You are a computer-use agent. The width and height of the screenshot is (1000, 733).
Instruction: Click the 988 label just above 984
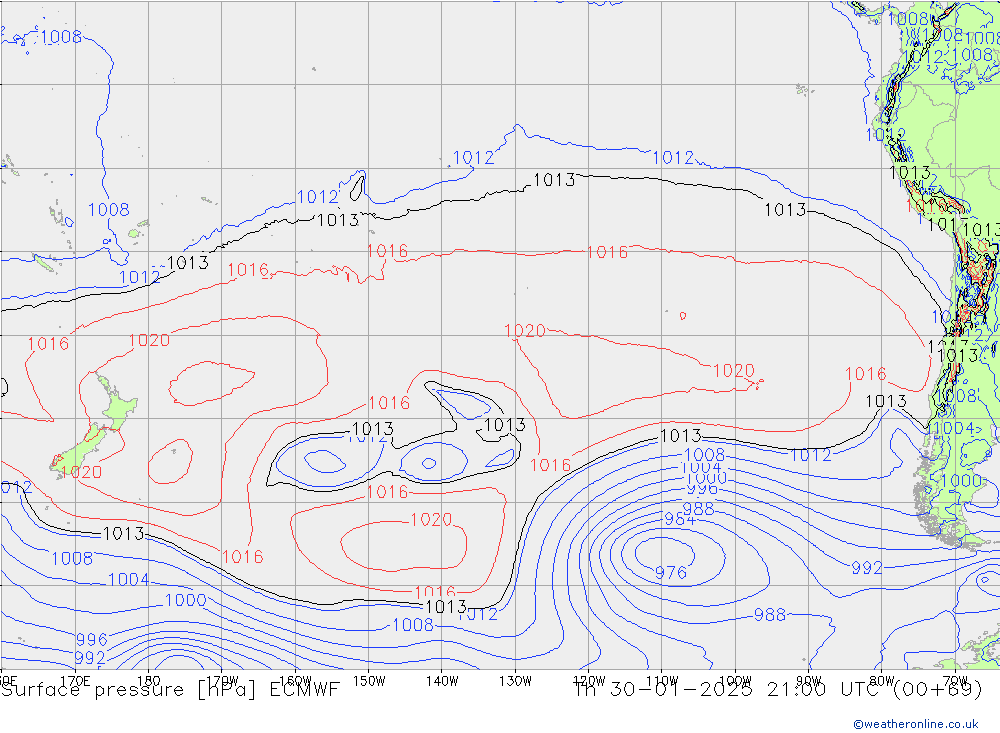point(698,509)
